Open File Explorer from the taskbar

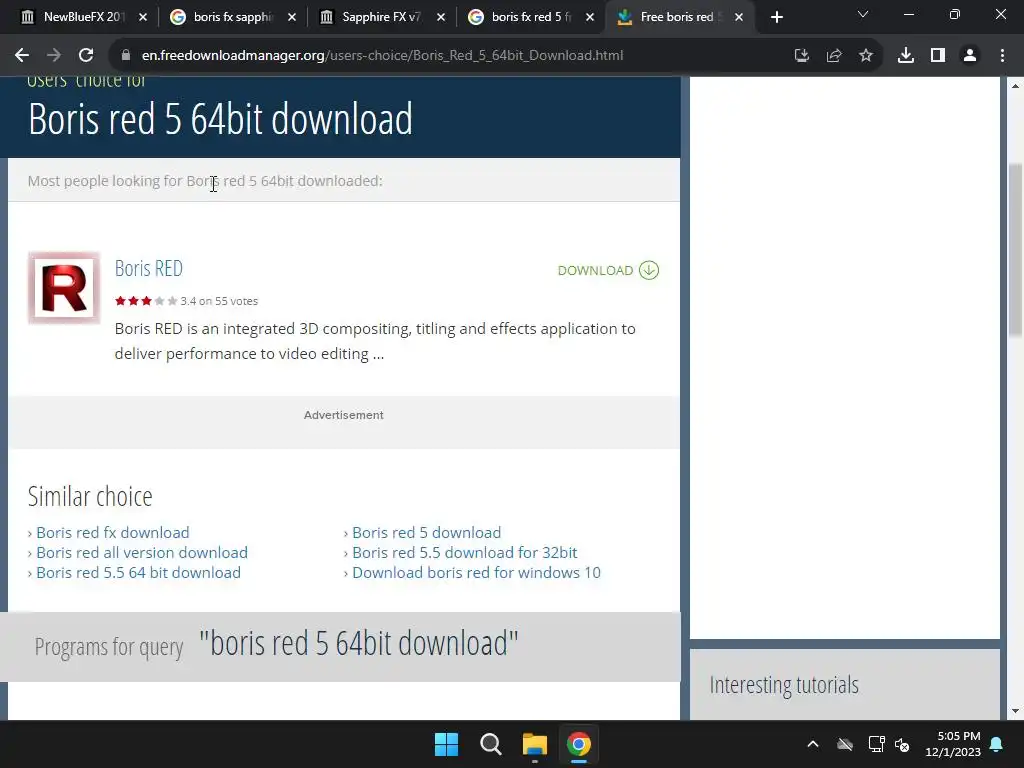(535, 744)
